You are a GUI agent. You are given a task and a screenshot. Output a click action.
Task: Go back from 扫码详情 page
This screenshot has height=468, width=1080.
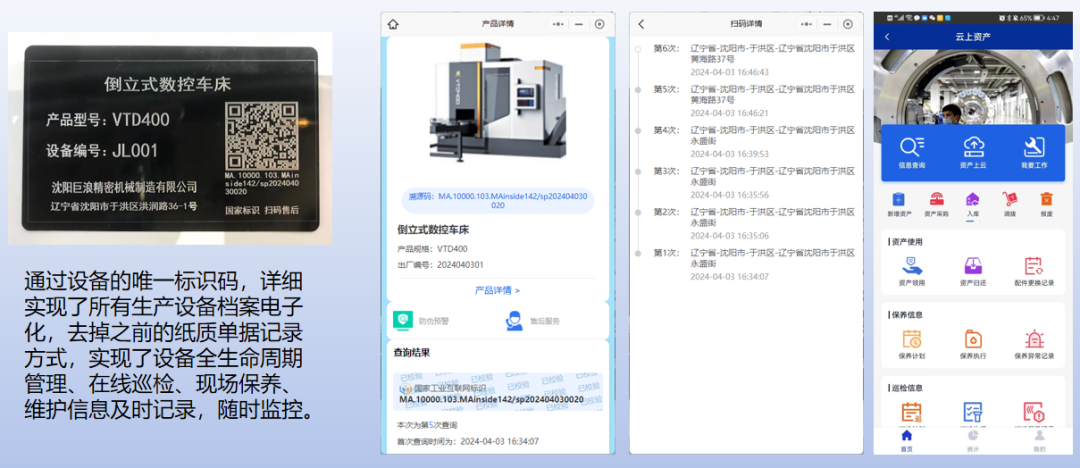(x=641, y=24)
